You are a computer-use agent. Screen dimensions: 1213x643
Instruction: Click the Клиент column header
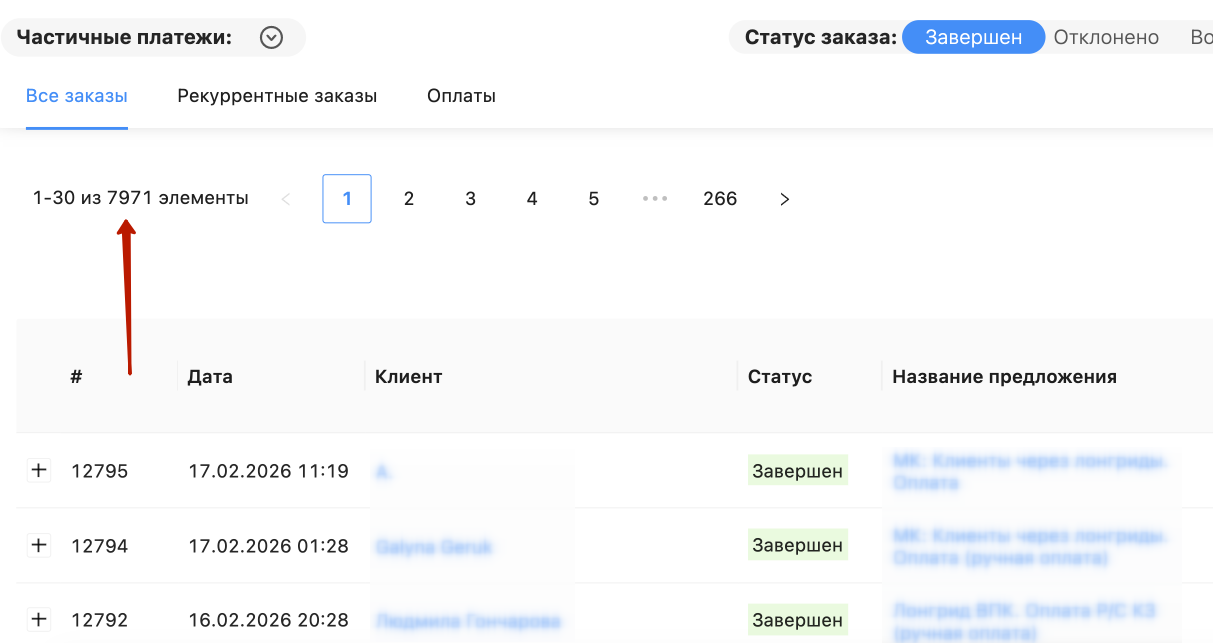(408, 377)
